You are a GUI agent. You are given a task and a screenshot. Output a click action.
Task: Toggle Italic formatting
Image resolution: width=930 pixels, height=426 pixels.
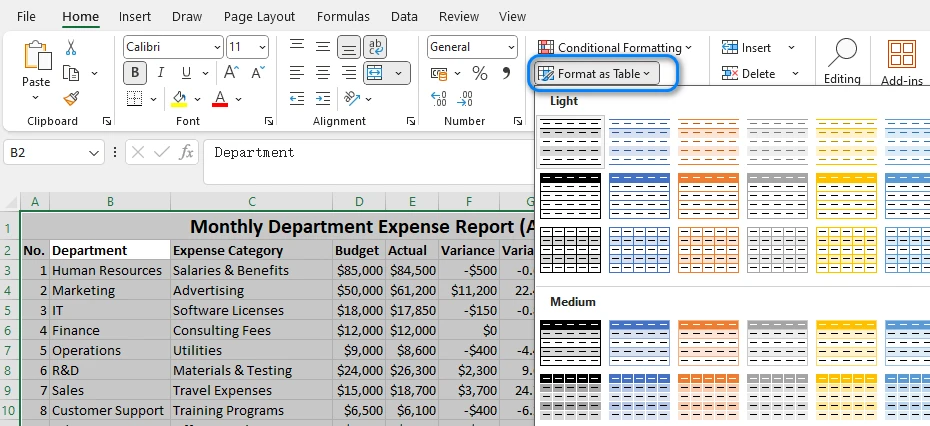(161, 73)
